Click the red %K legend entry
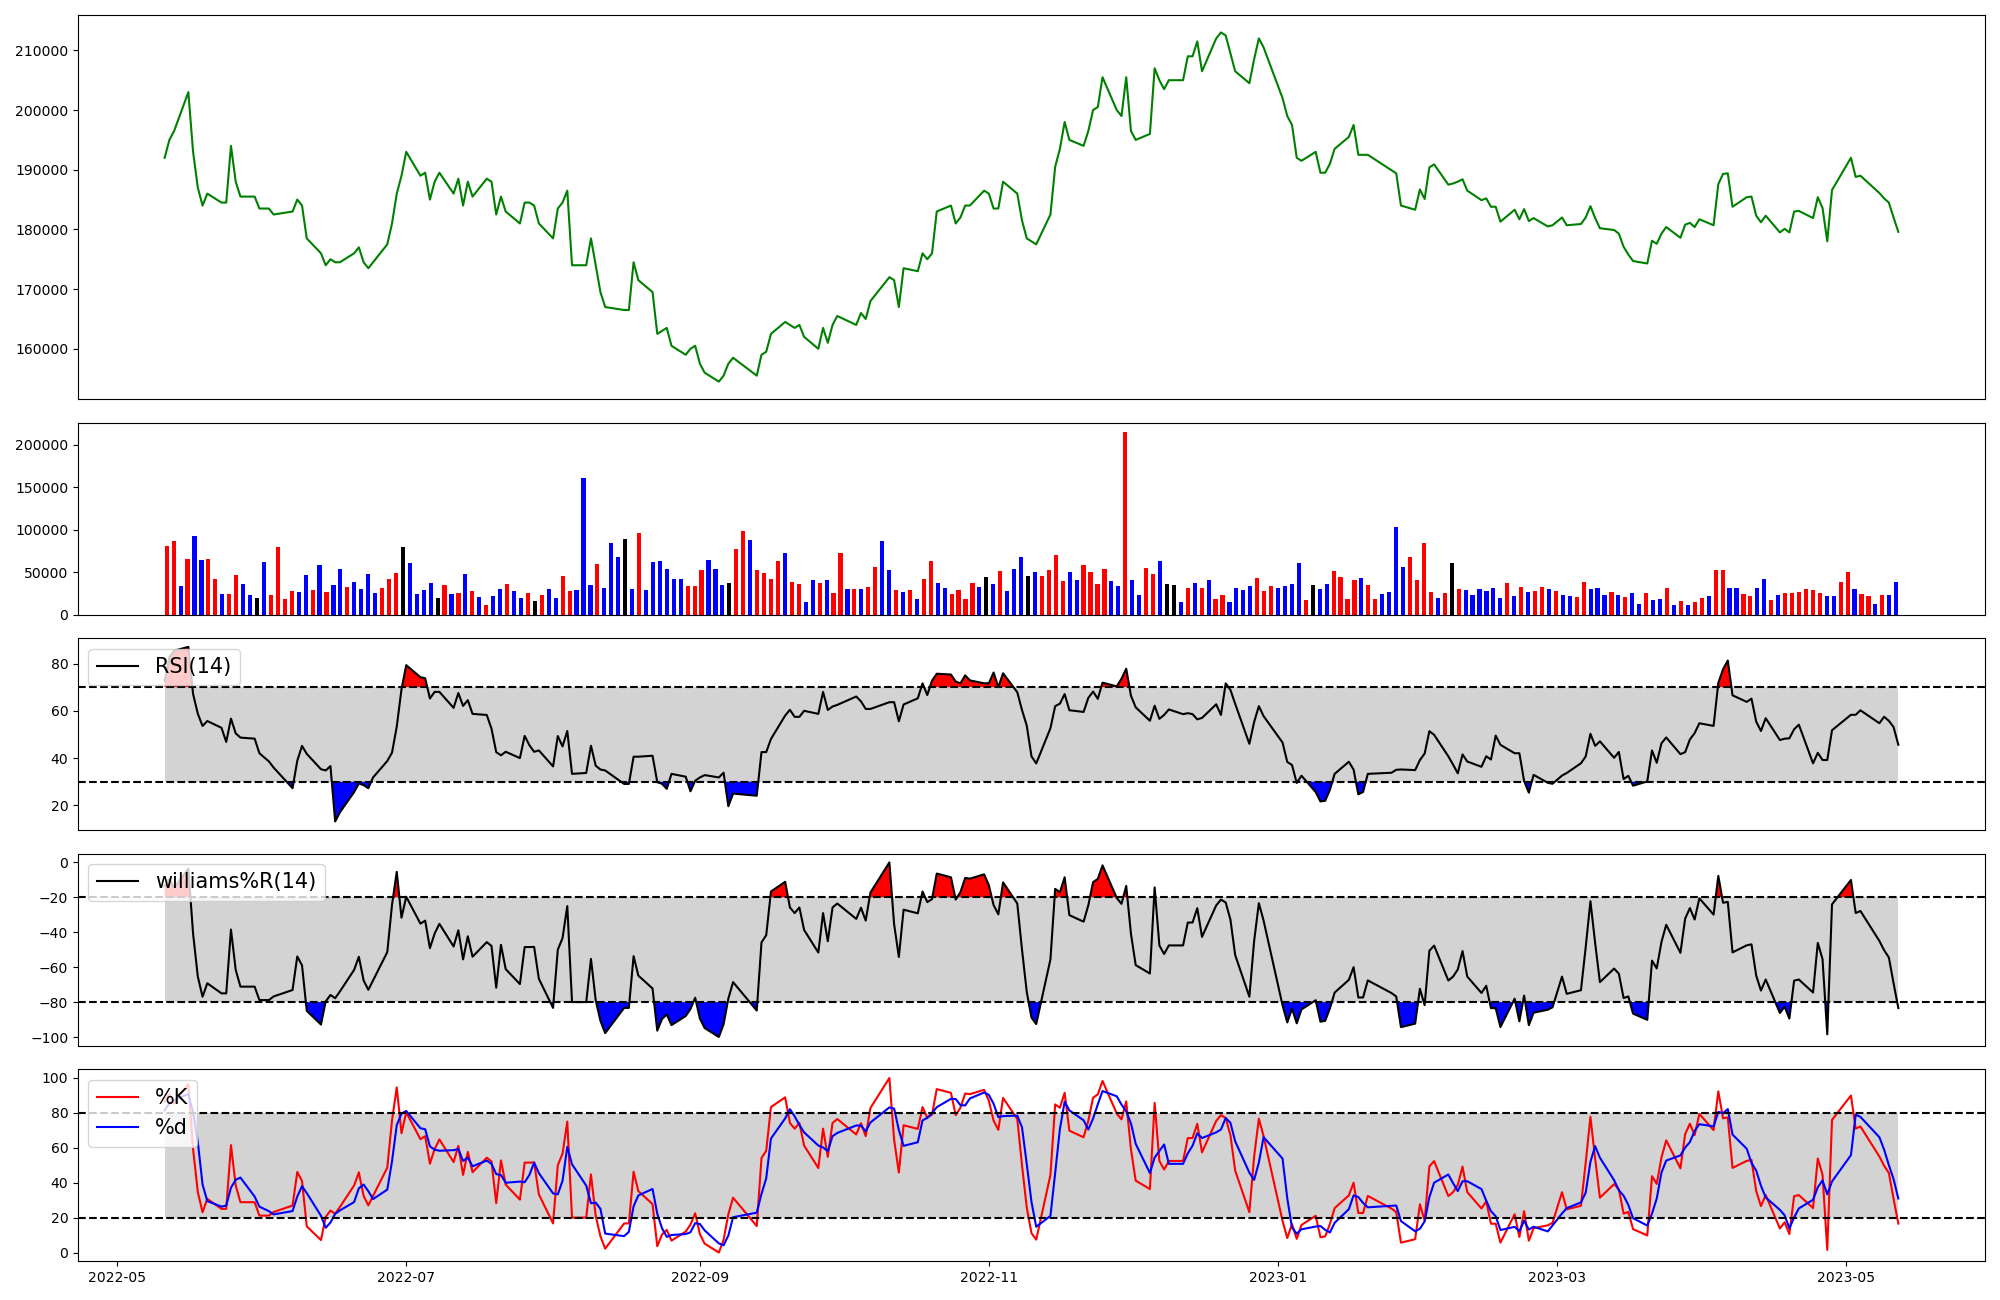Image resolution: width=2000 pixels, height=1300 pixels. coord(171,1097)
